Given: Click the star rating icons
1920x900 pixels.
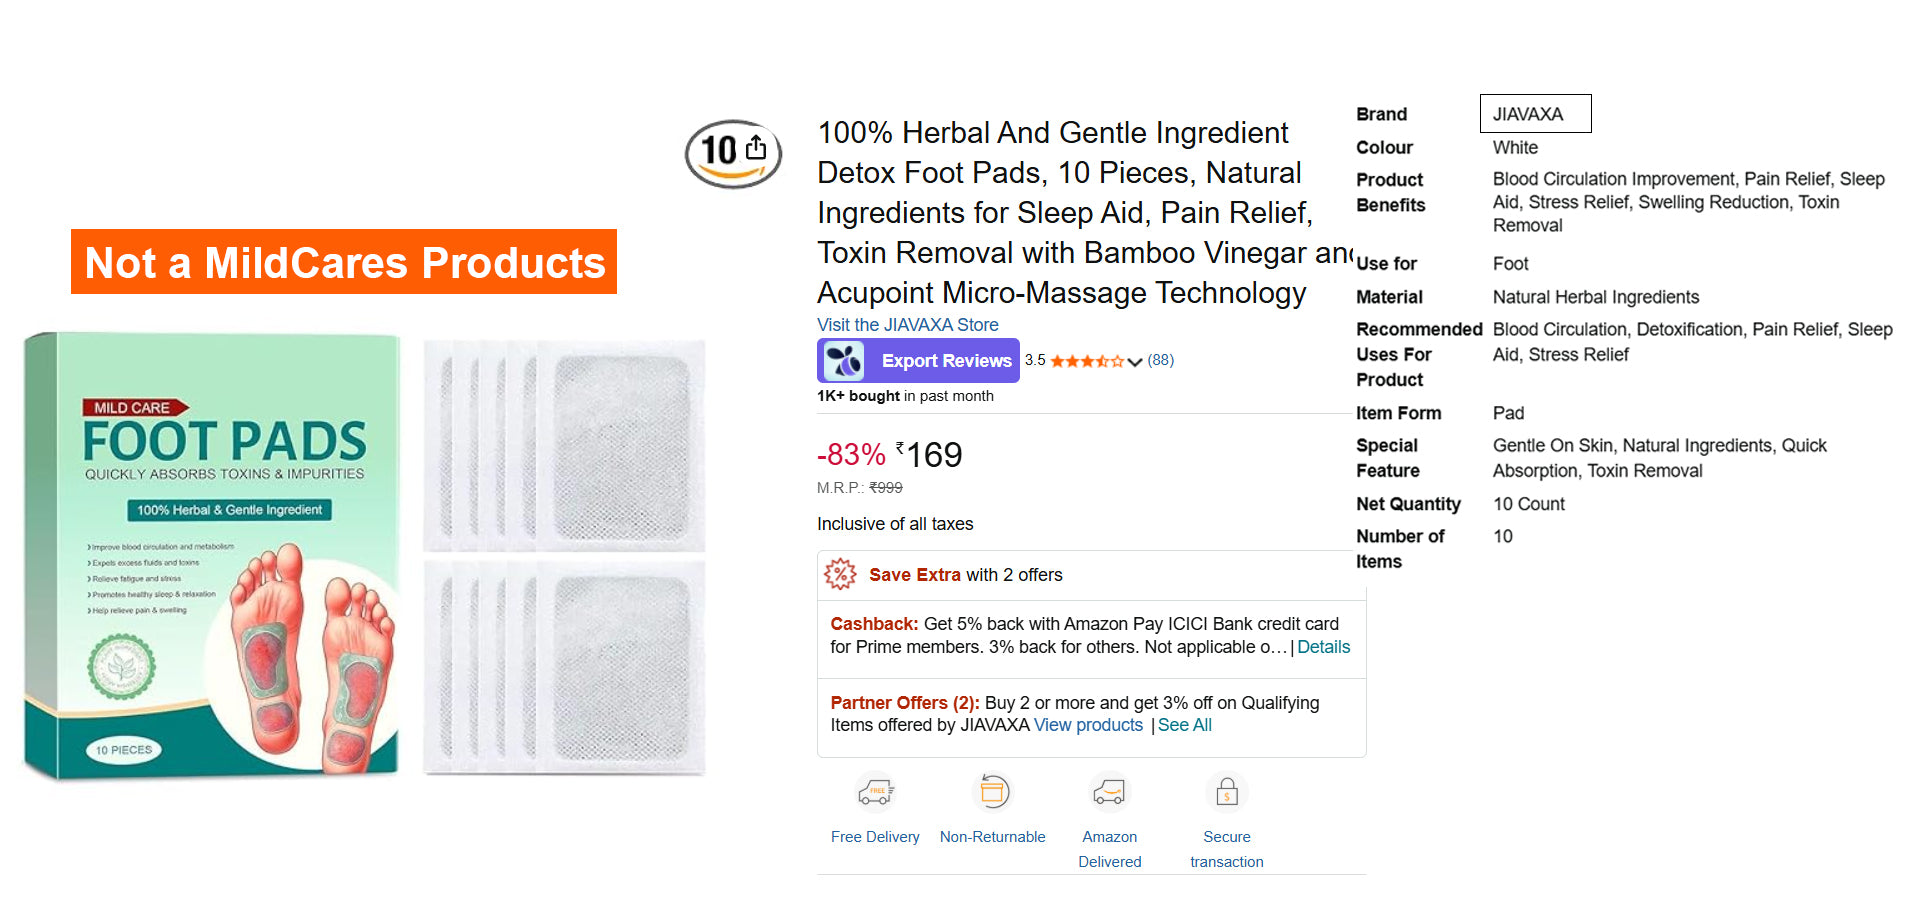Looking at the screenshot, I should click(x=1087, y=361).
